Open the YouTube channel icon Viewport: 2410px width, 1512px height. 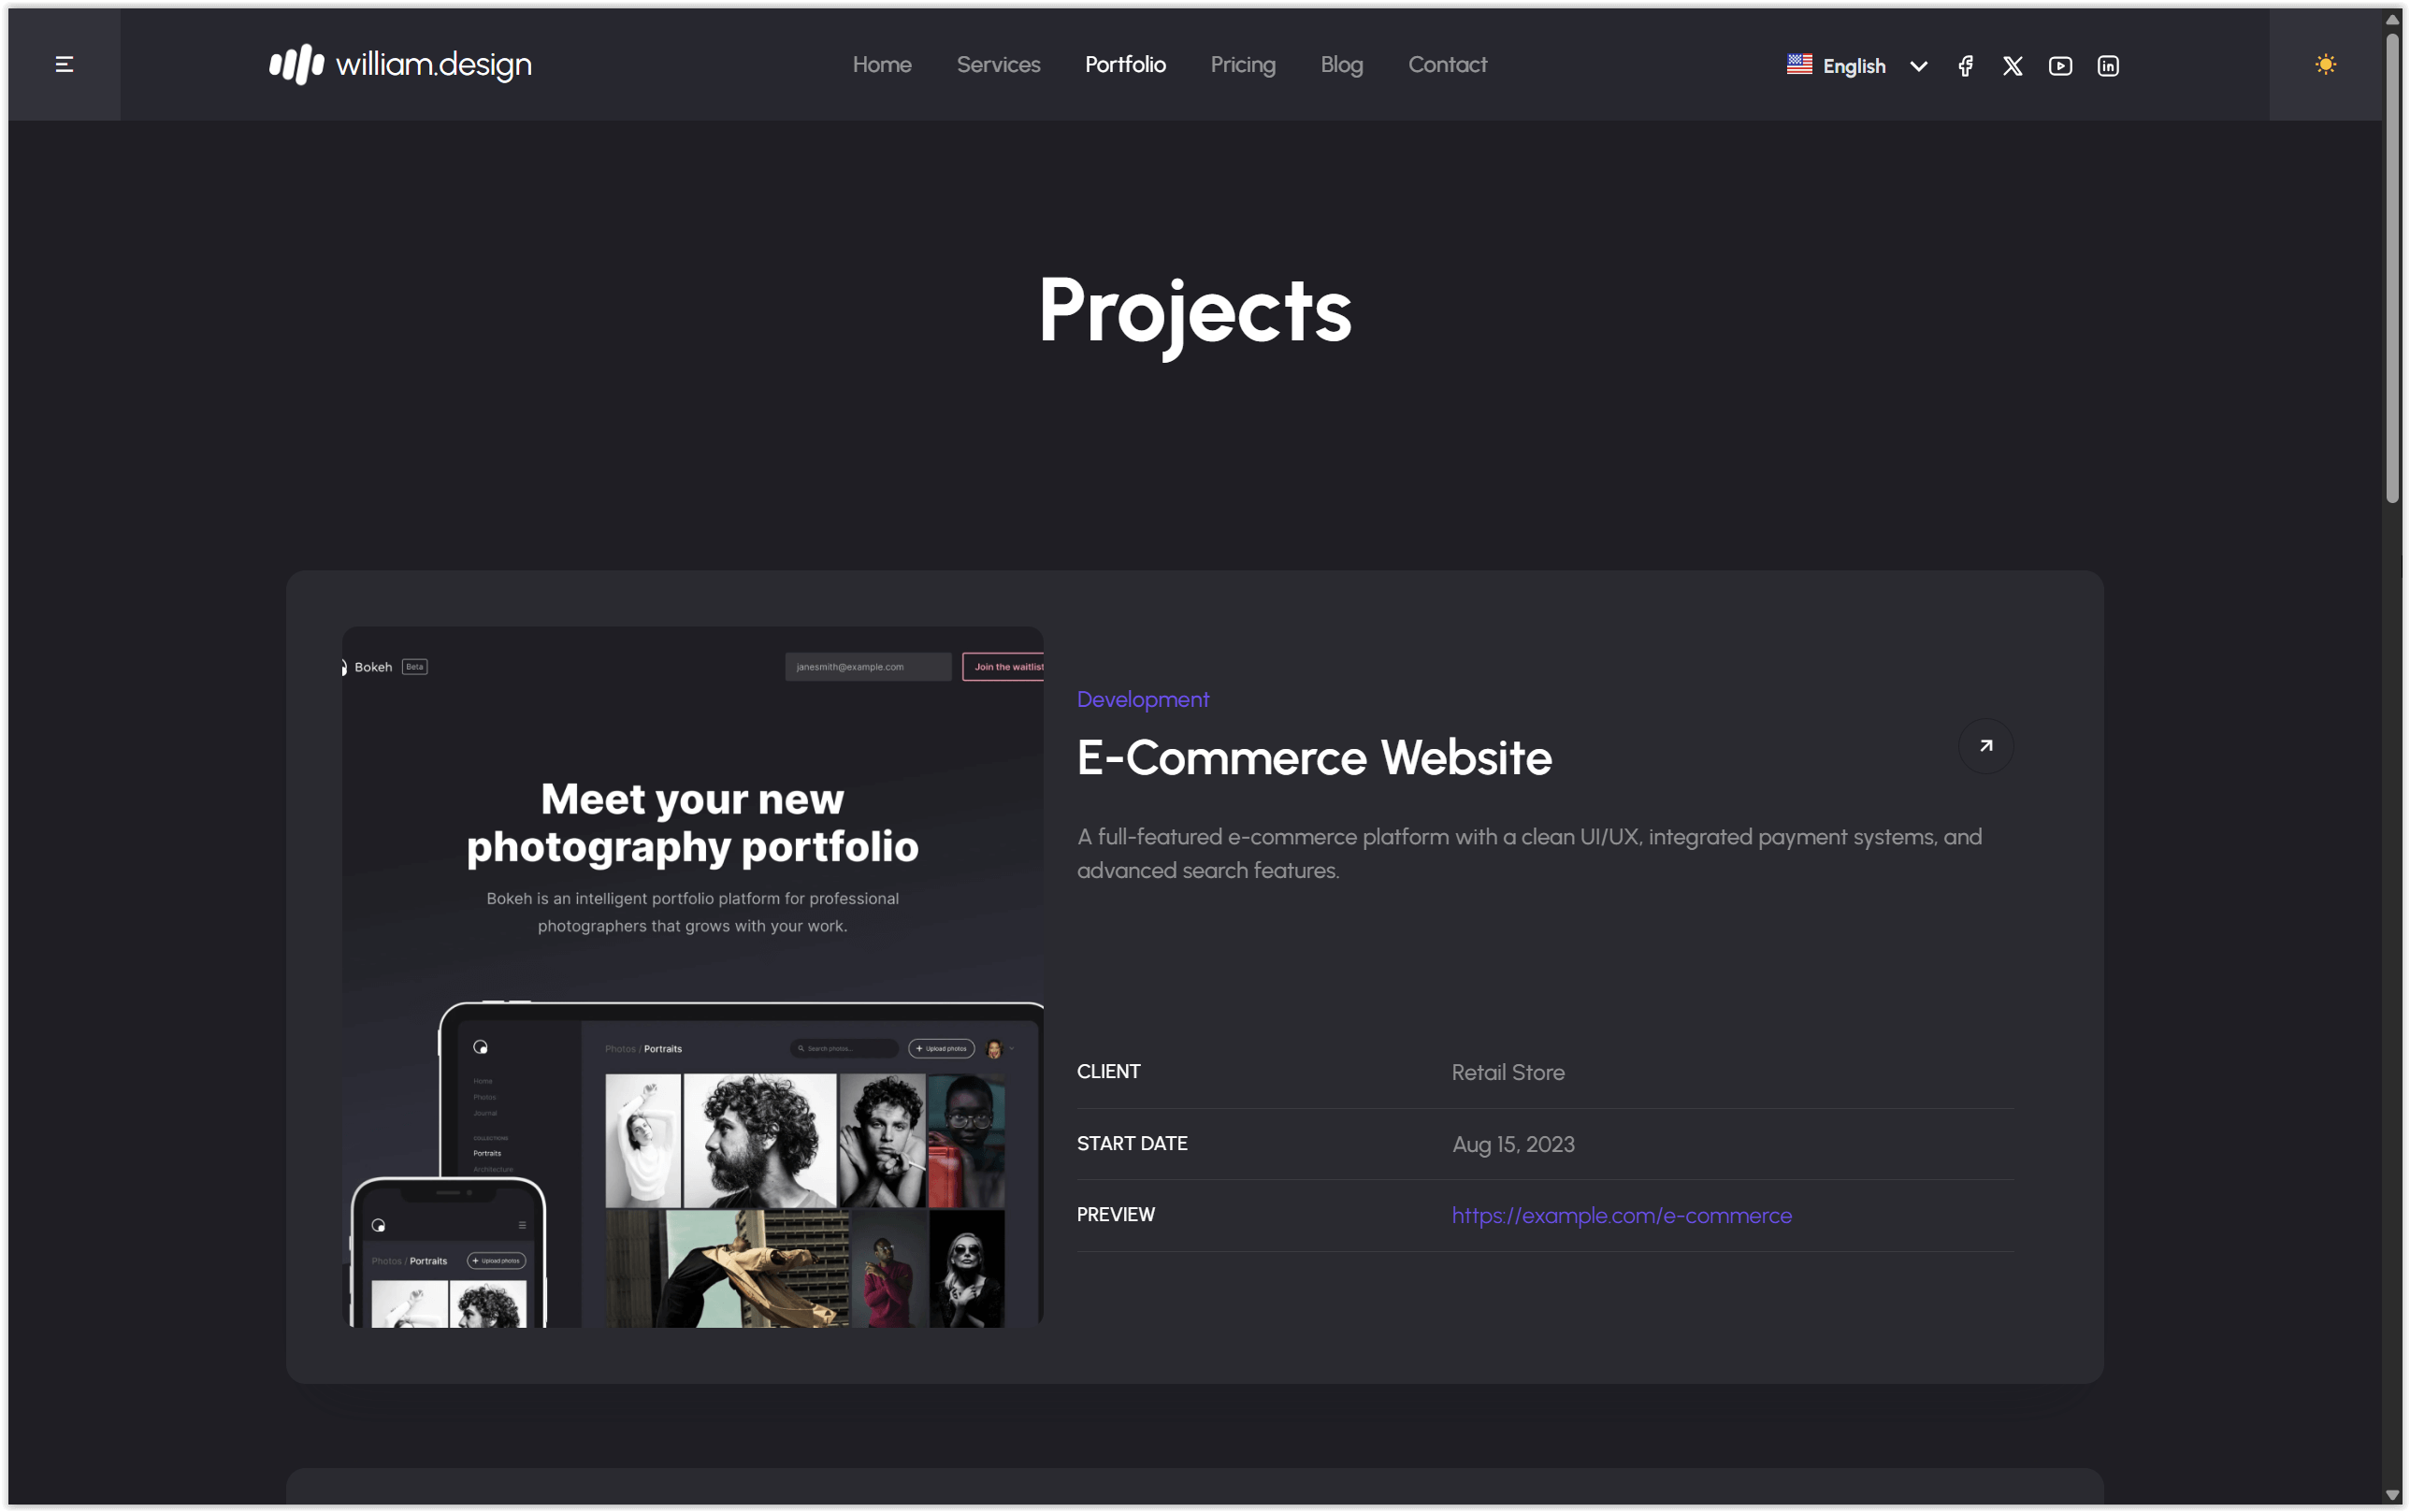tap(2059, 65)
